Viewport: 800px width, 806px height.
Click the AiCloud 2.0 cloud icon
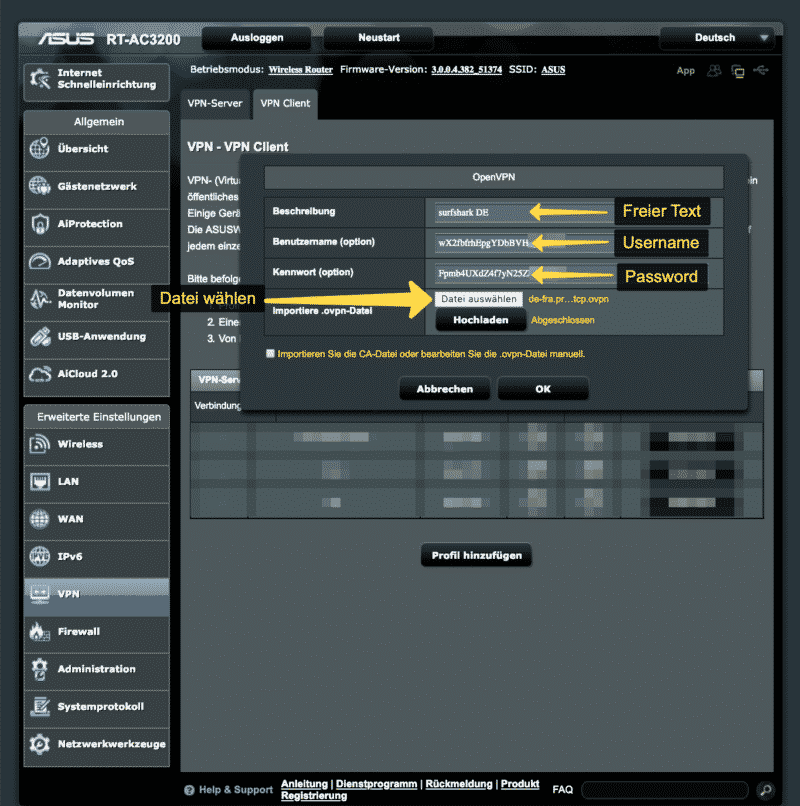40,374
